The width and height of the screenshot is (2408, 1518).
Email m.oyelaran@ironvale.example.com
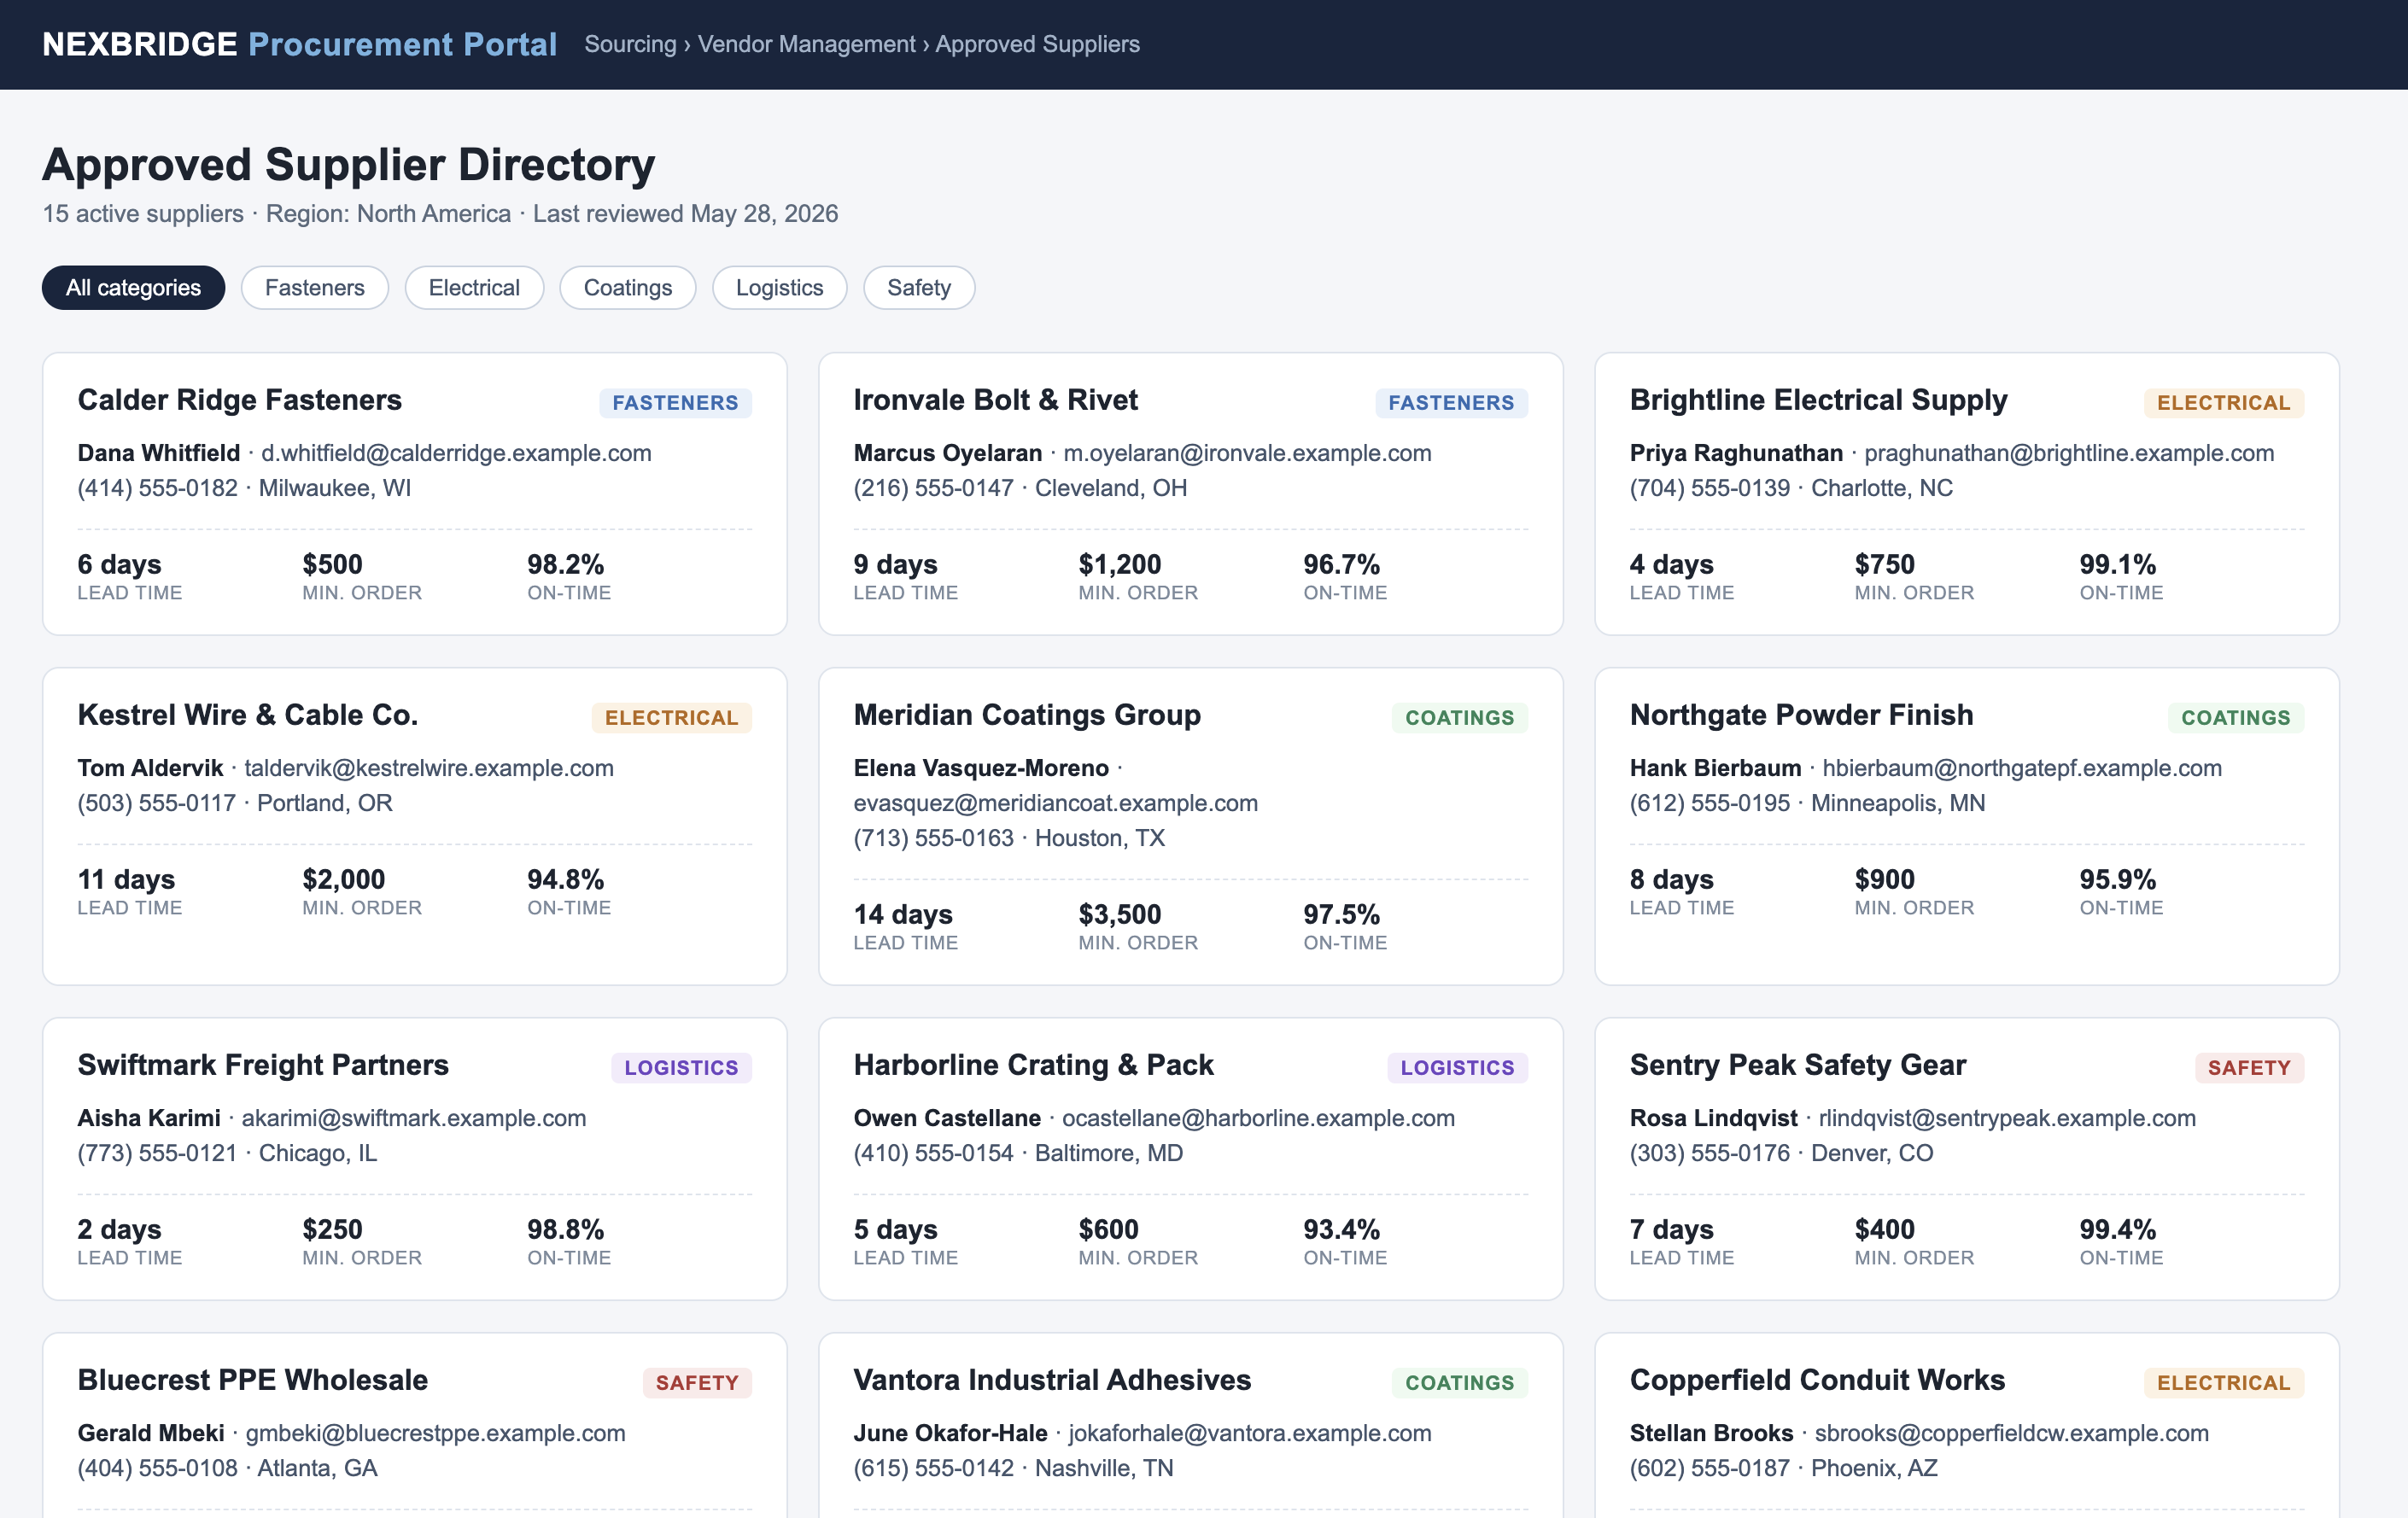1247,453
